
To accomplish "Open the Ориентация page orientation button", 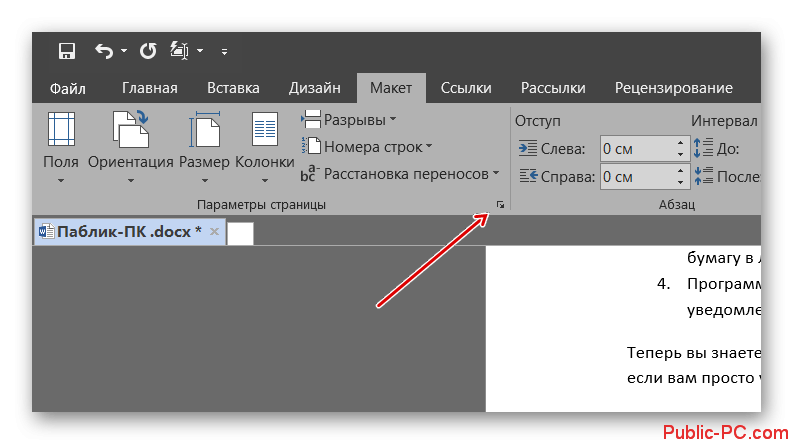I will coord(130,147).
